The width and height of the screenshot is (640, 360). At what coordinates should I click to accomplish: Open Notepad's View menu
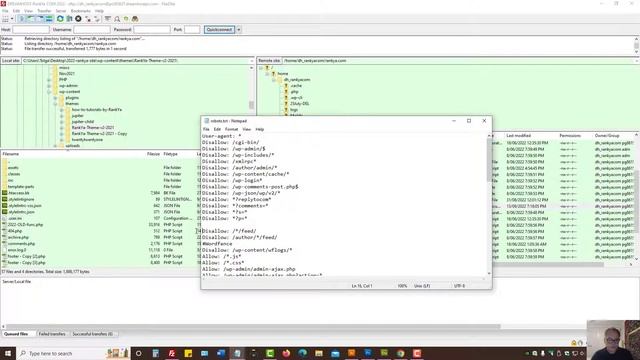point(247,129)
